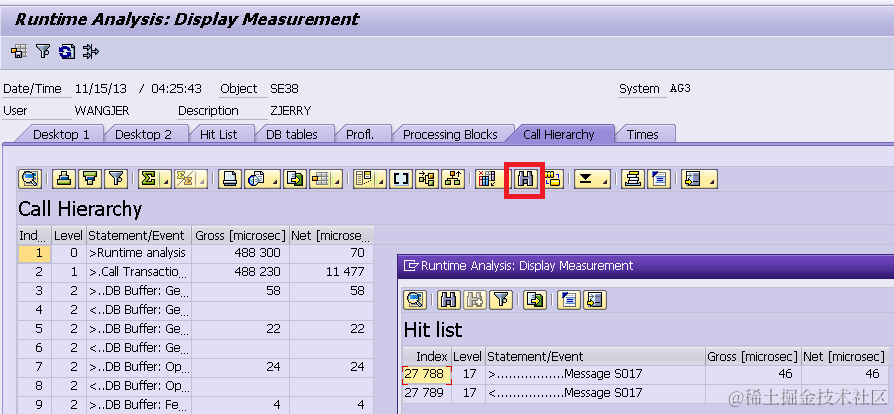Open the Views dropdown next to Print
This screenshot has height=414, width=894.
(262, 179)
